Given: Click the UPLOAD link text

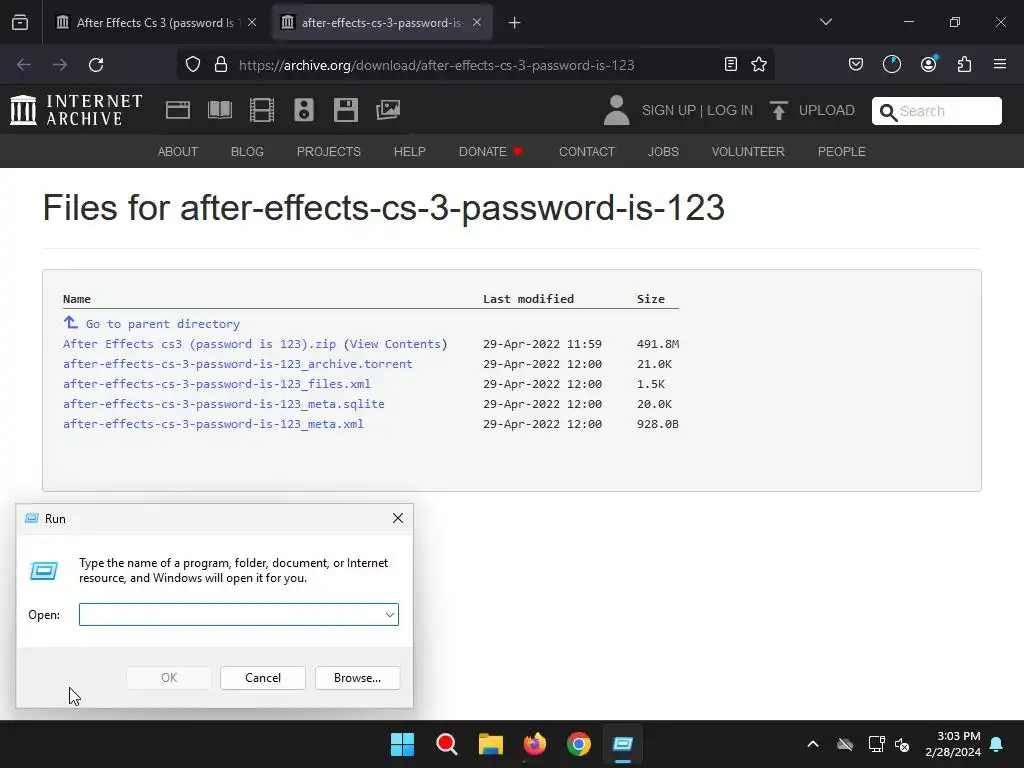Looking at the screenshot, I should coord(827,110).
